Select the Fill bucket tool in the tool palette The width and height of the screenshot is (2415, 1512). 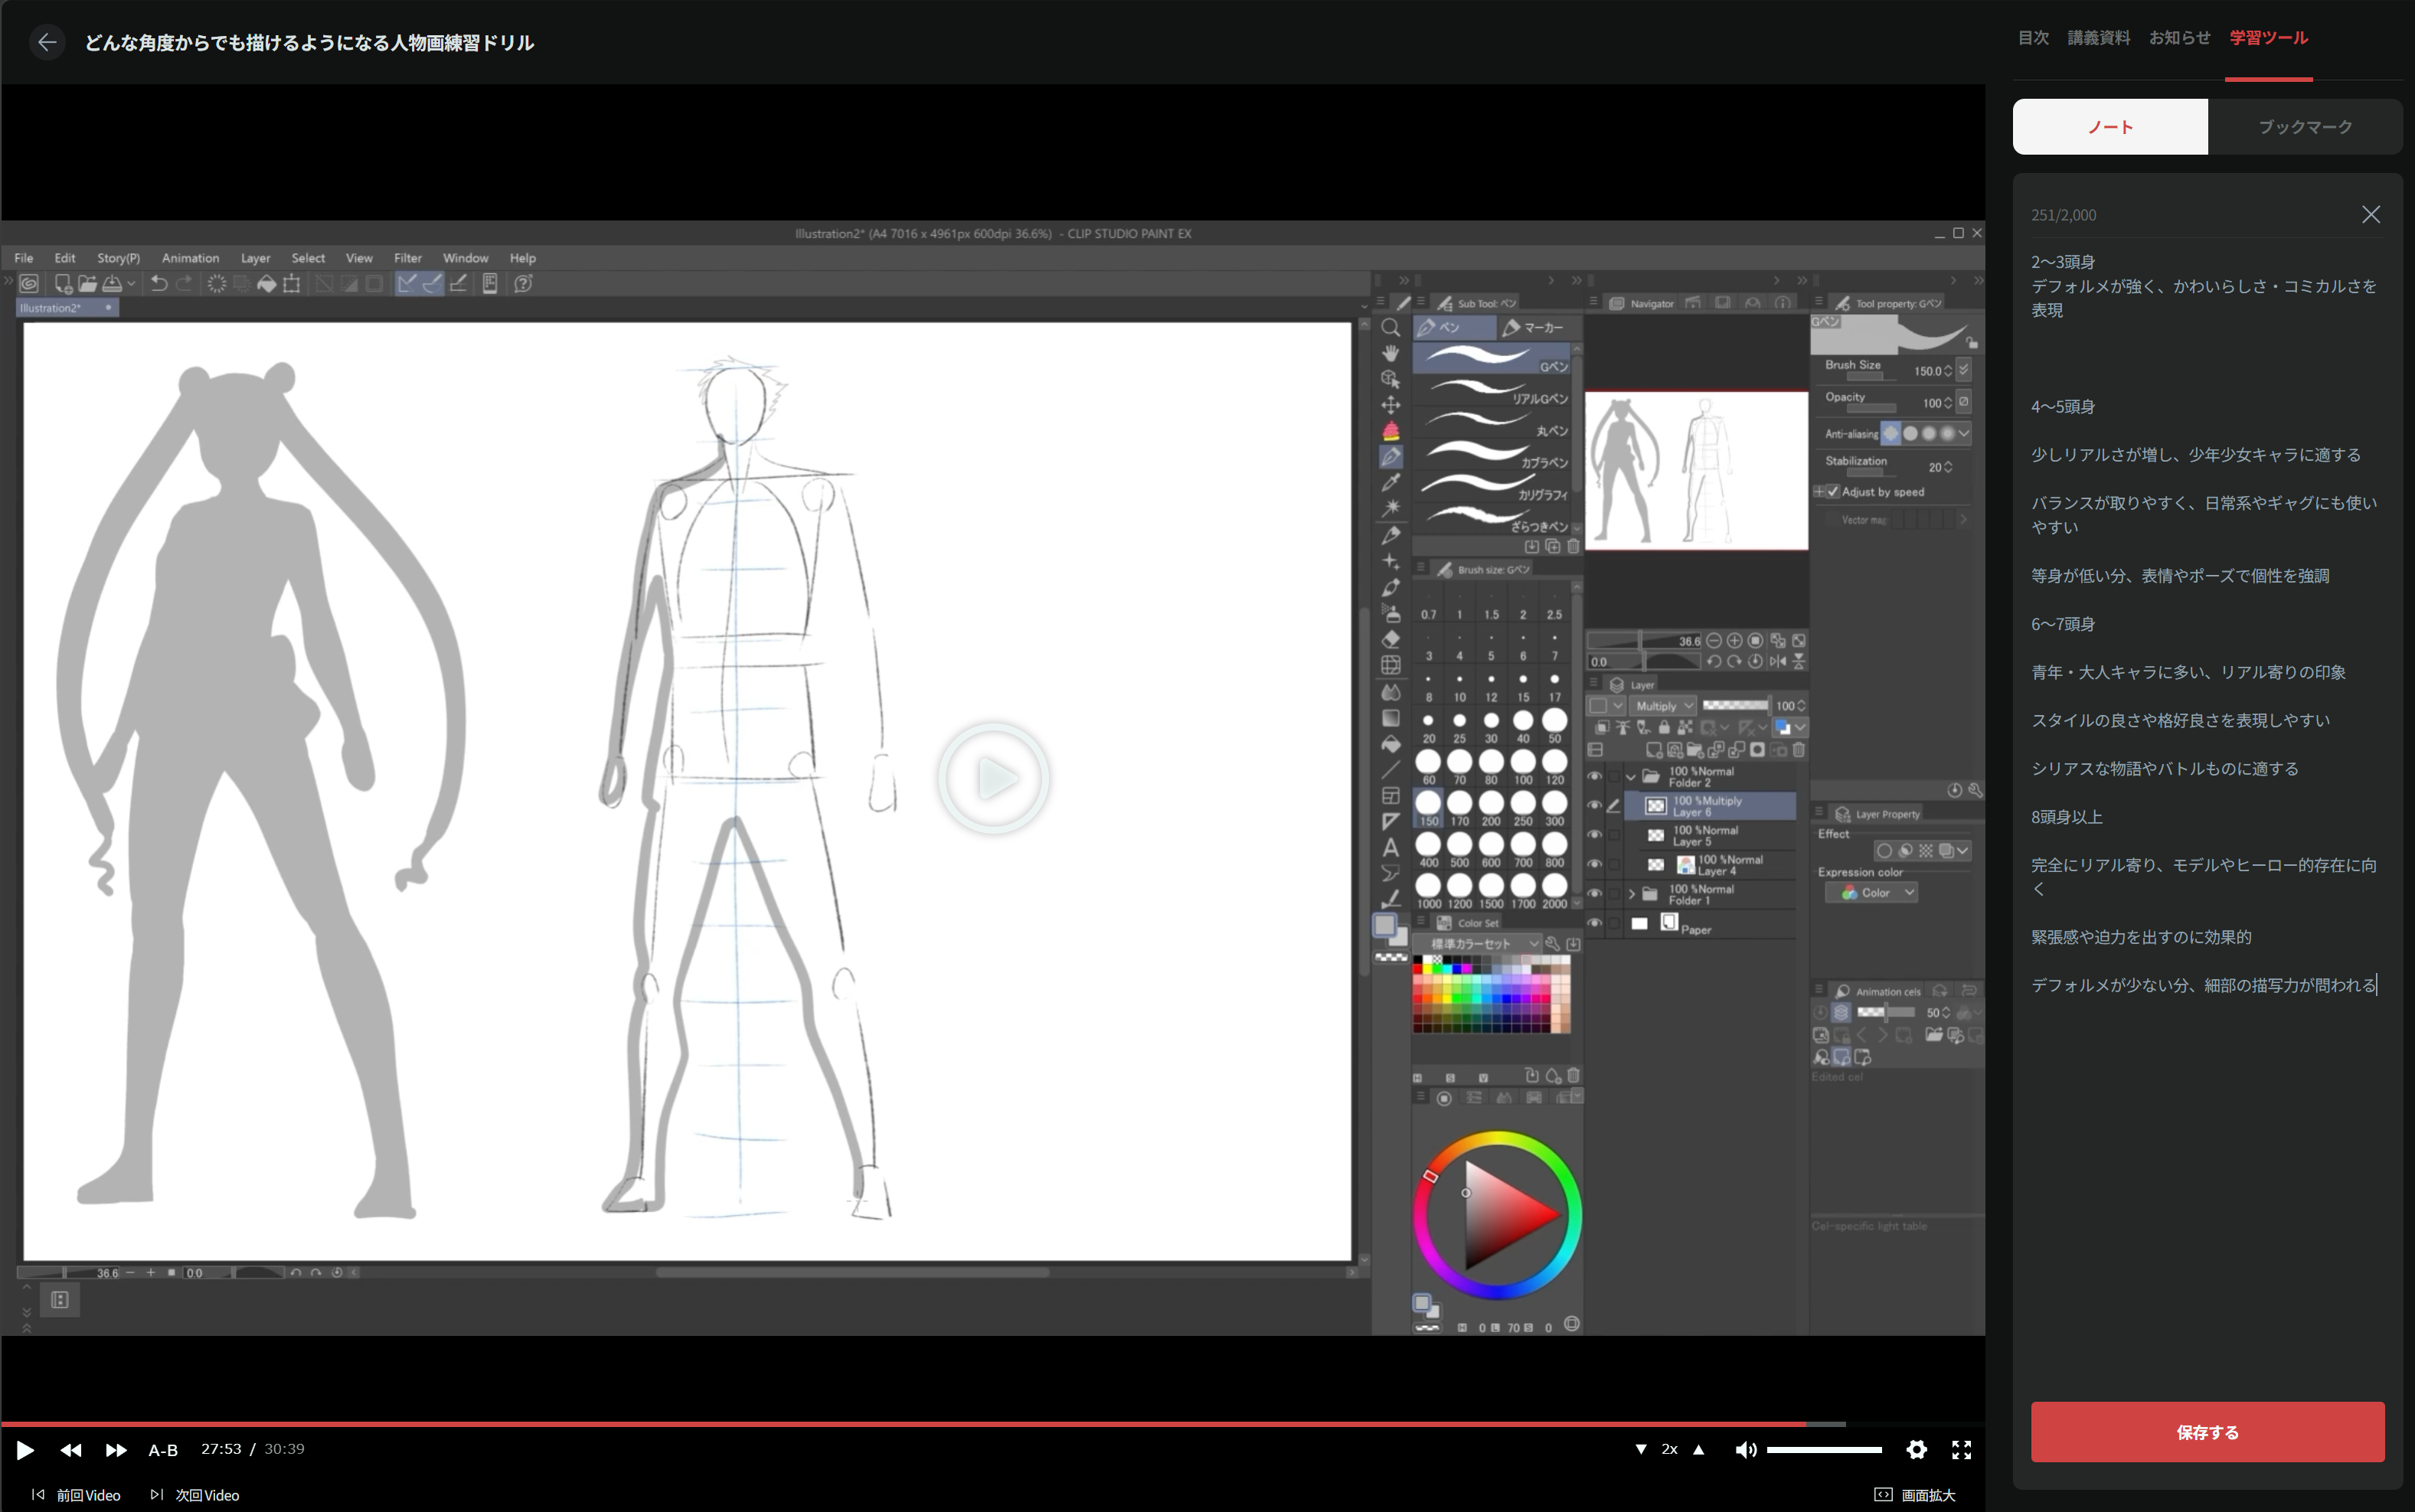coord(1390,744)
